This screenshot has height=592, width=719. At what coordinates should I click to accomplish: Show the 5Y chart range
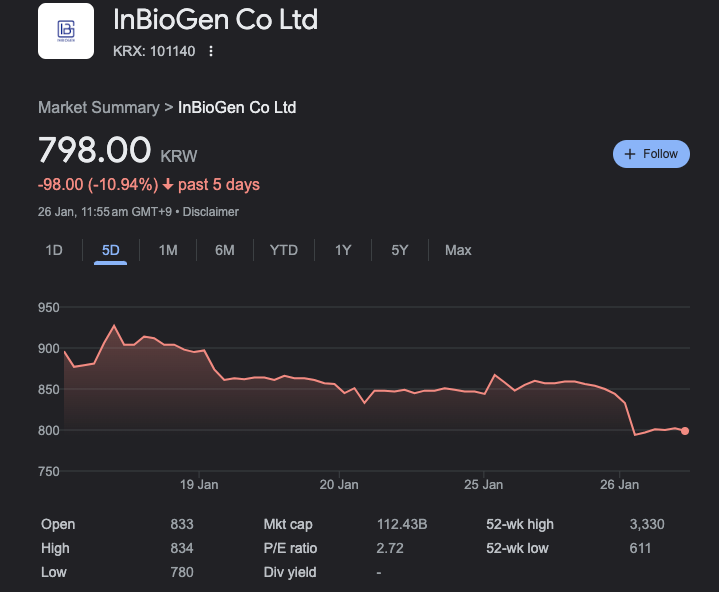point(399,250)
